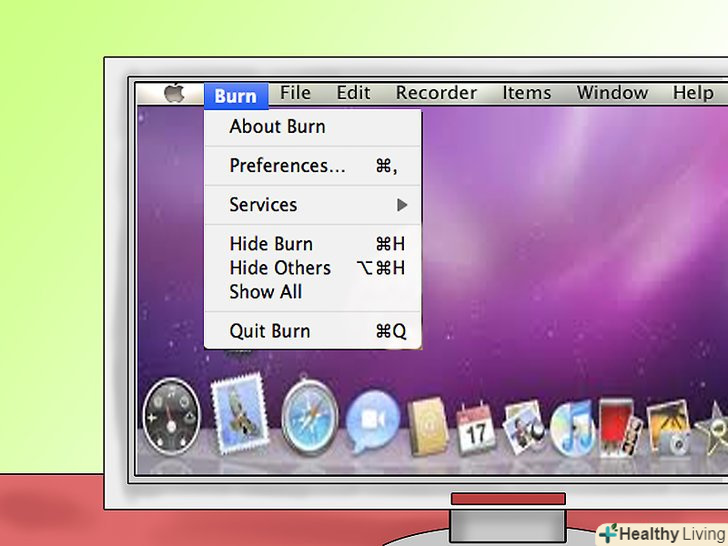Open Preview from the Dock
This screenshot has height=546, width=728.
click(524, 426)
